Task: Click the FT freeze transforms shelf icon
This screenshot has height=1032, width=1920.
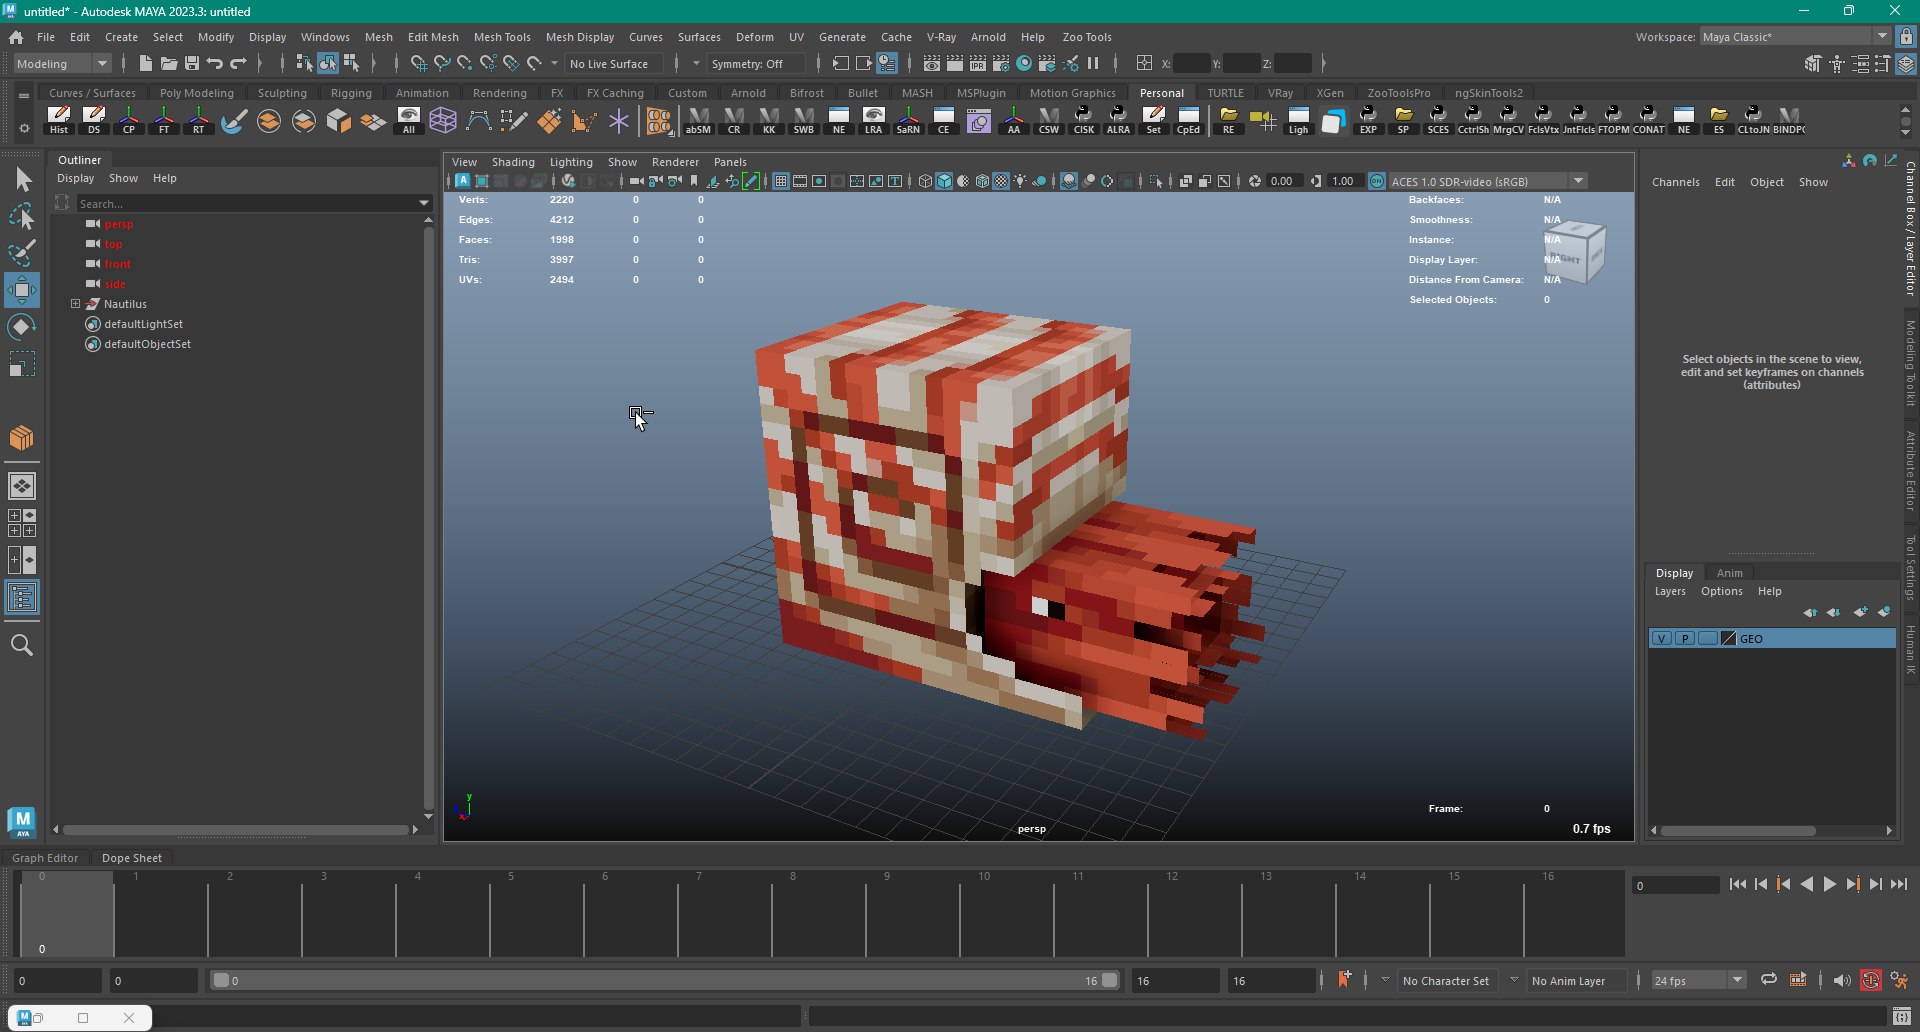Action: [164, 120]
